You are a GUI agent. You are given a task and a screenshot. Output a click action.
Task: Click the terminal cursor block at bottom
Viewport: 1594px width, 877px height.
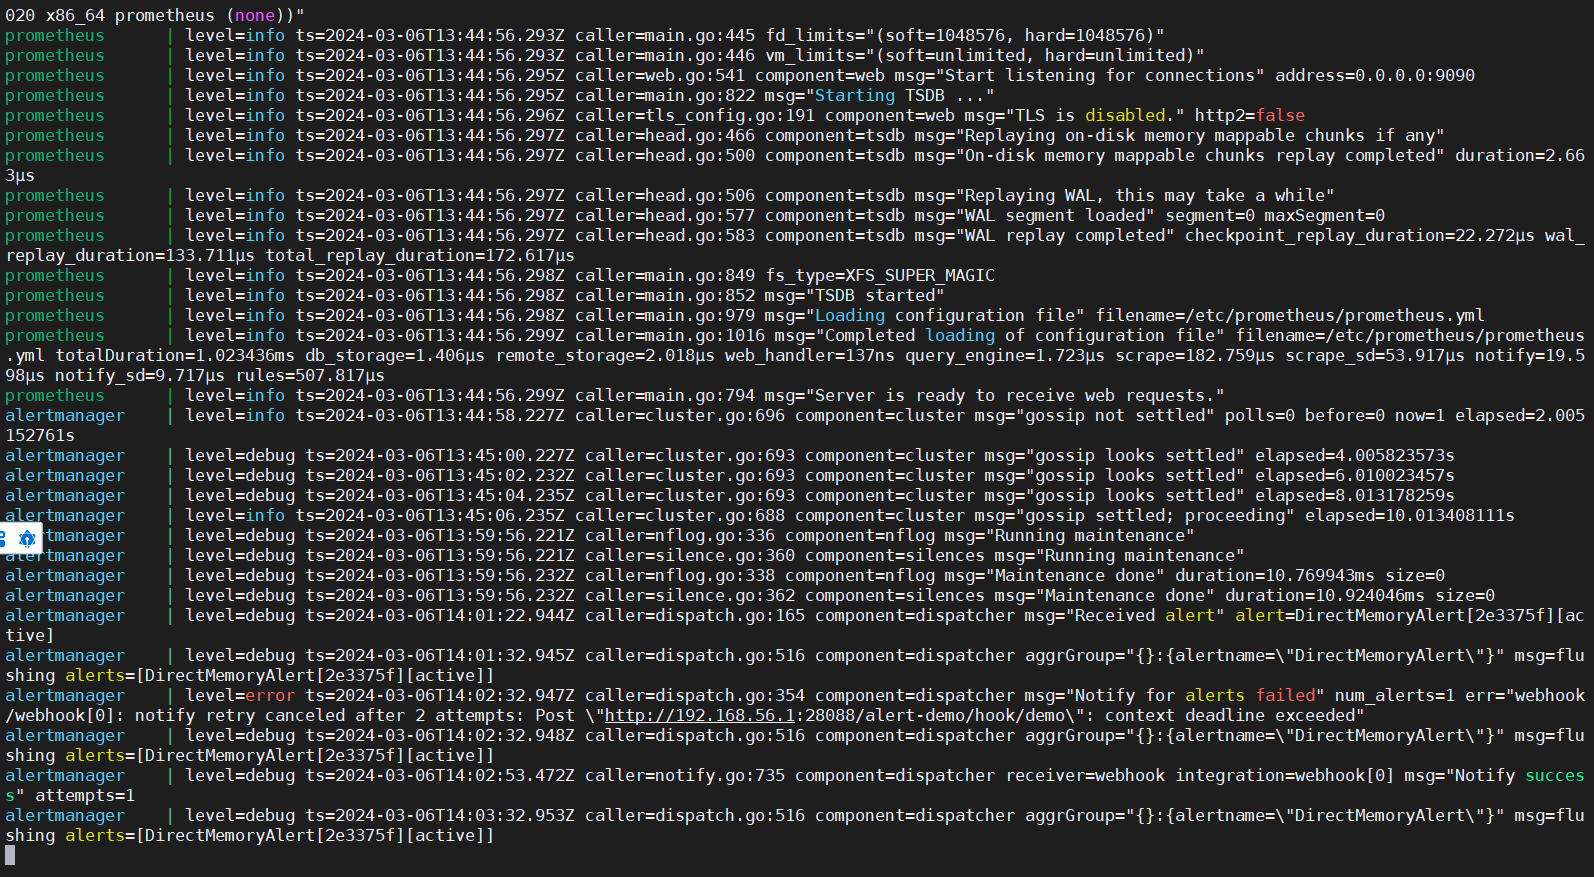[10, 855]
